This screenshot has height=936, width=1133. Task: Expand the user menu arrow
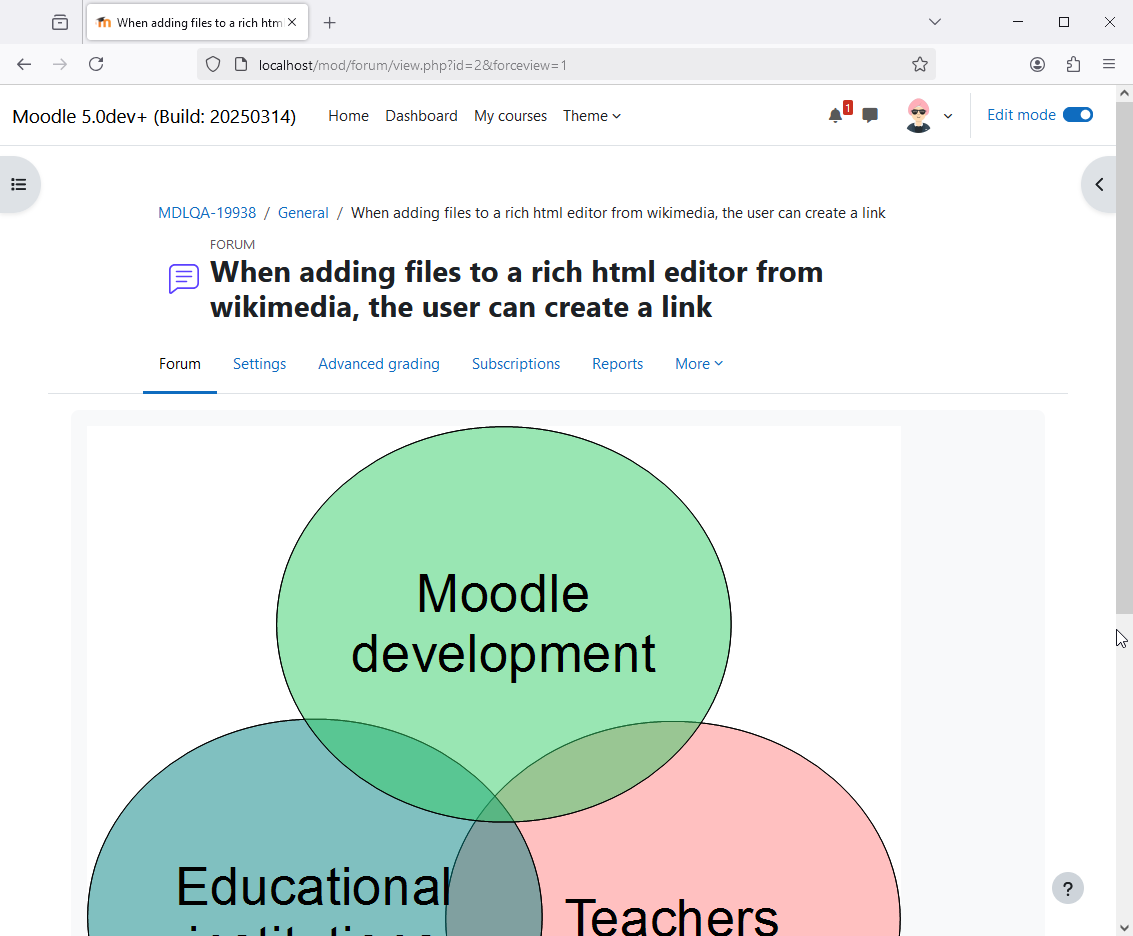(x=947, y=116)
